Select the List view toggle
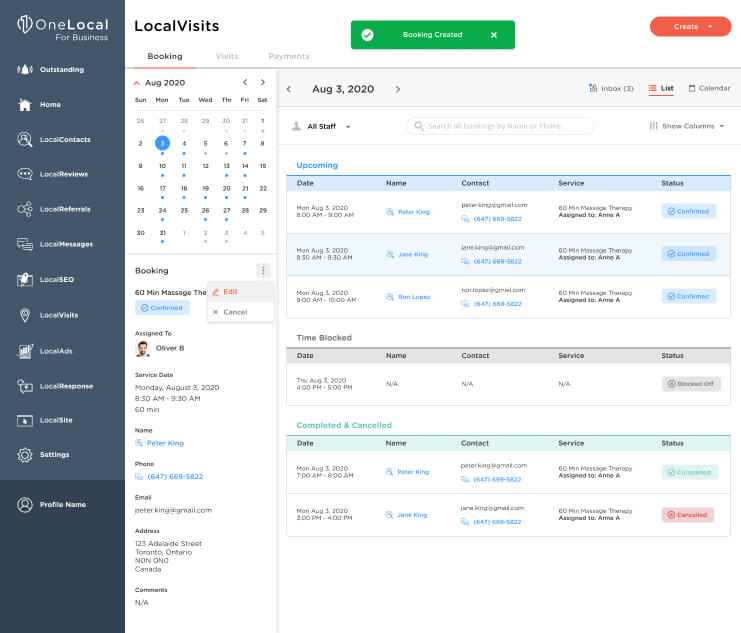Screen dimensions: 741x633 coord(661,88)
